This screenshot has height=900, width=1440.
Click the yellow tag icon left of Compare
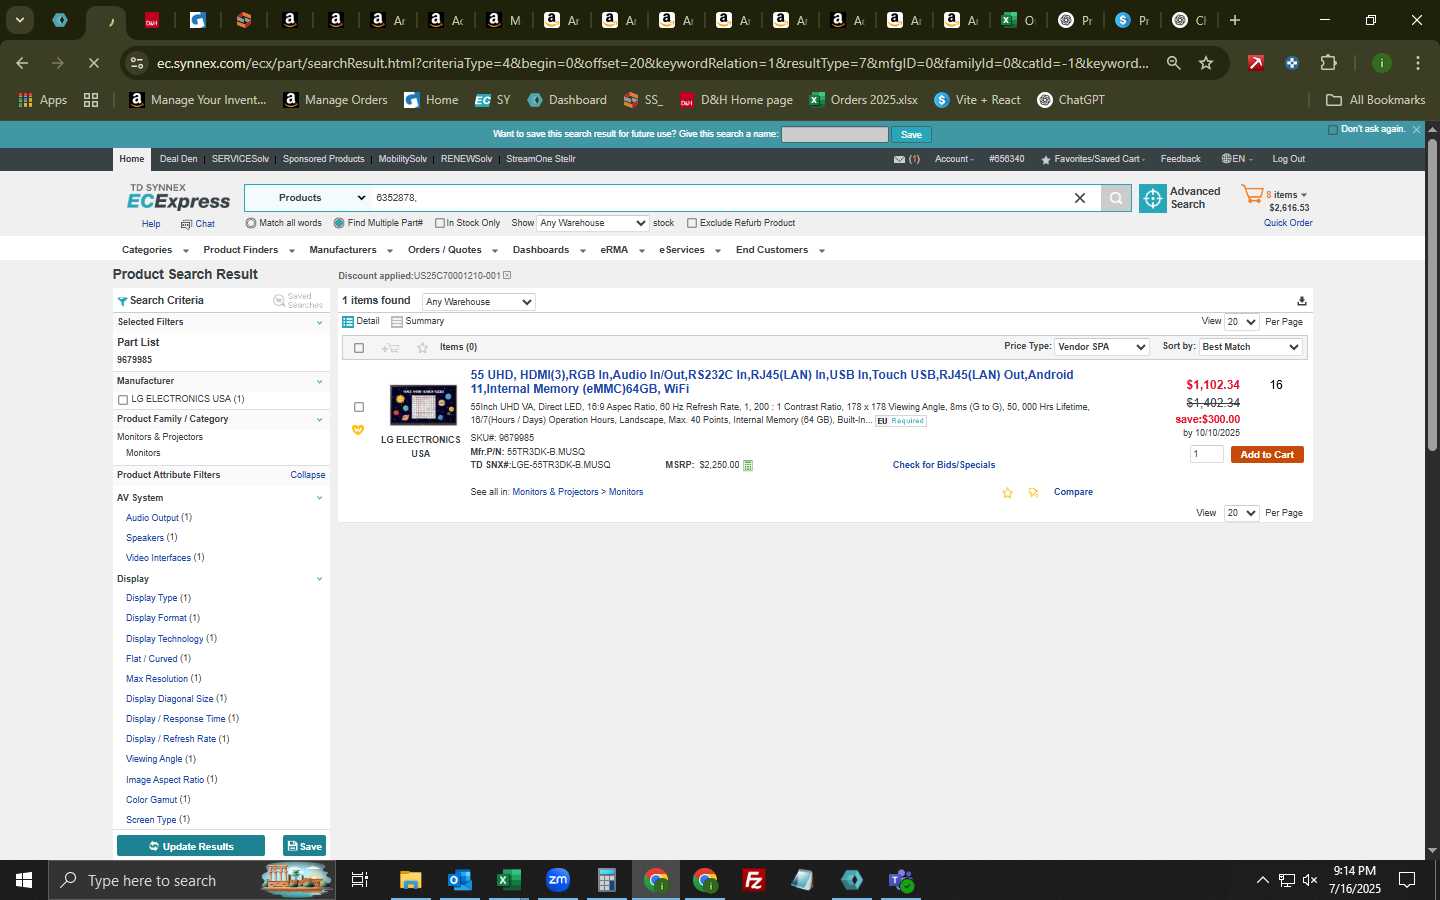click(1033, 493)
